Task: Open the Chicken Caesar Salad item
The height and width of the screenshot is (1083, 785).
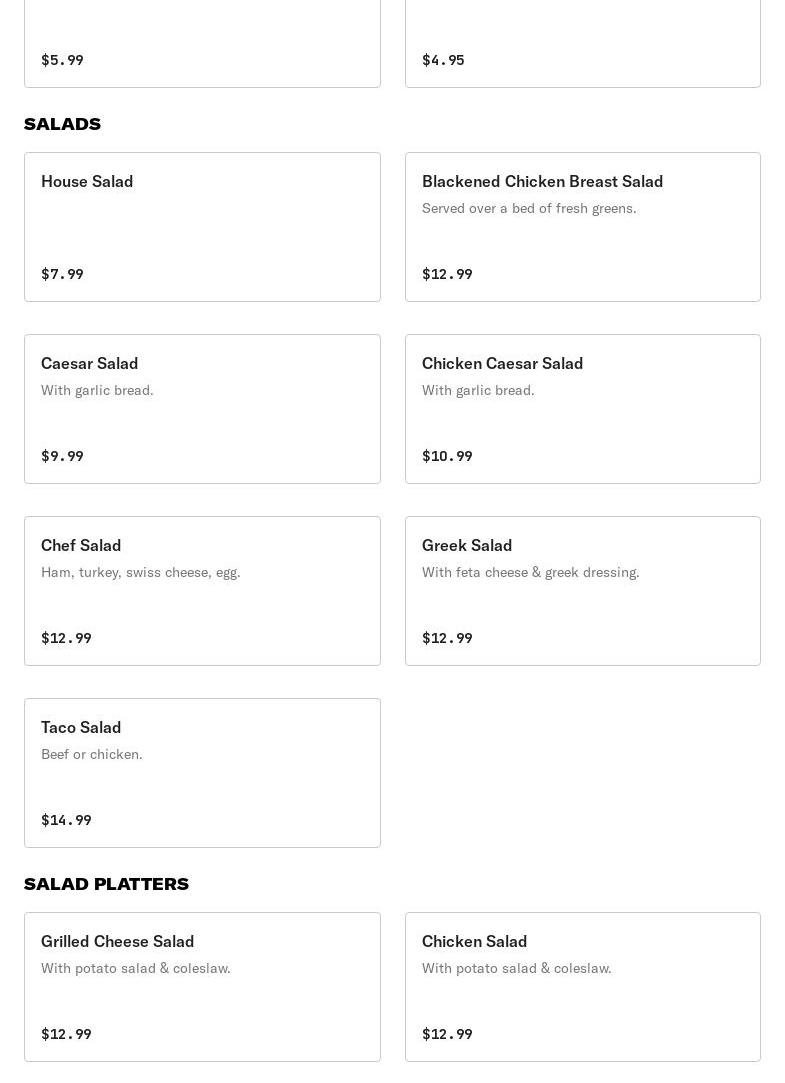Action: tap(582, 409)
